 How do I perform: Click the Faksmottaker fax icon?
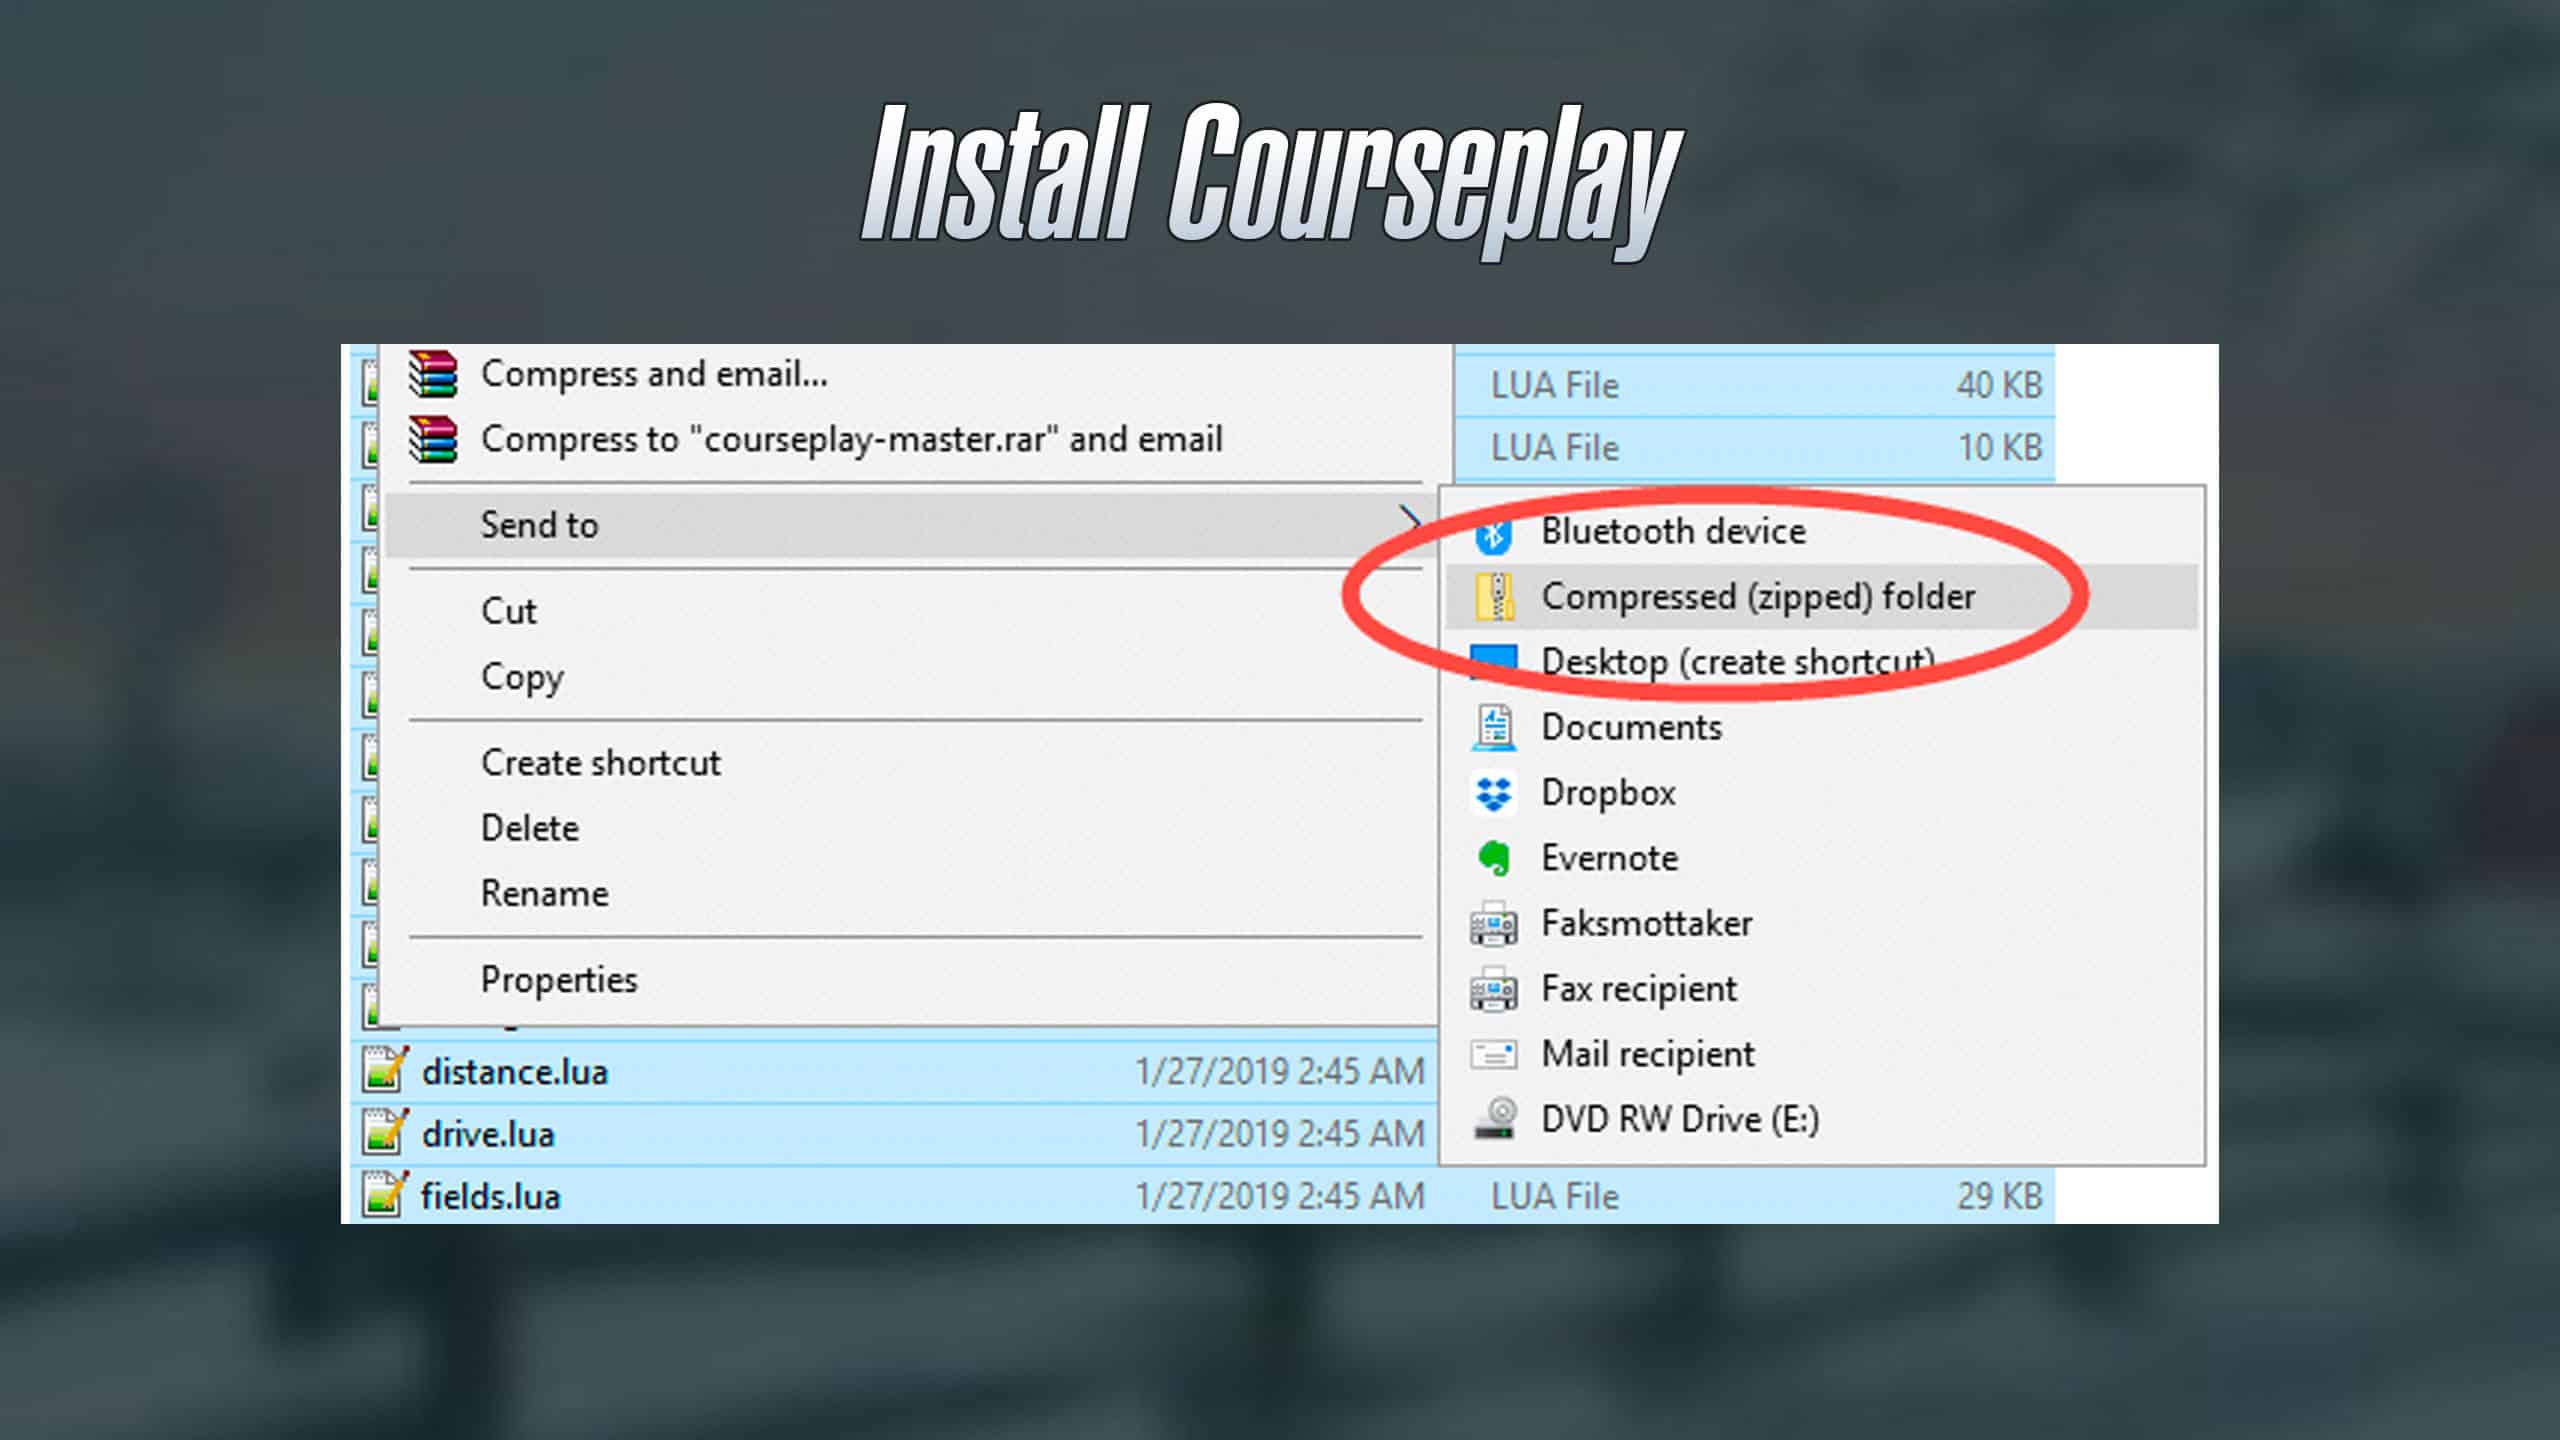point(1494,923)
